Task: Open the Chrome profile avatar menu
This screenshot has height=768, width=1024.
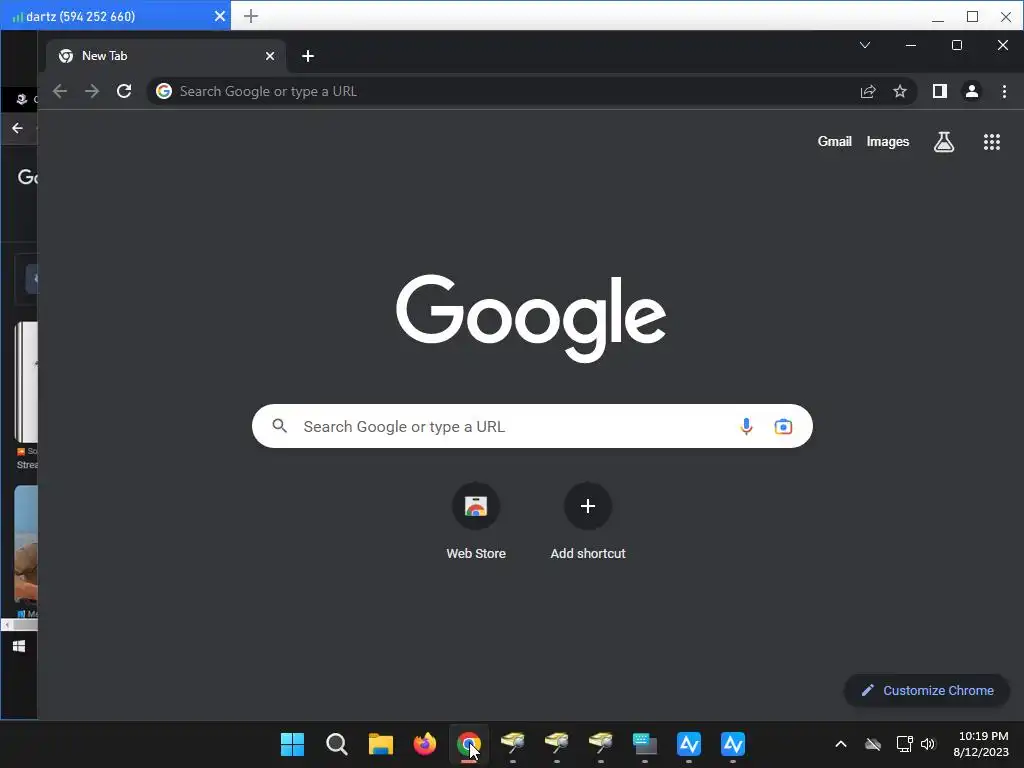Action: [972, 91]
